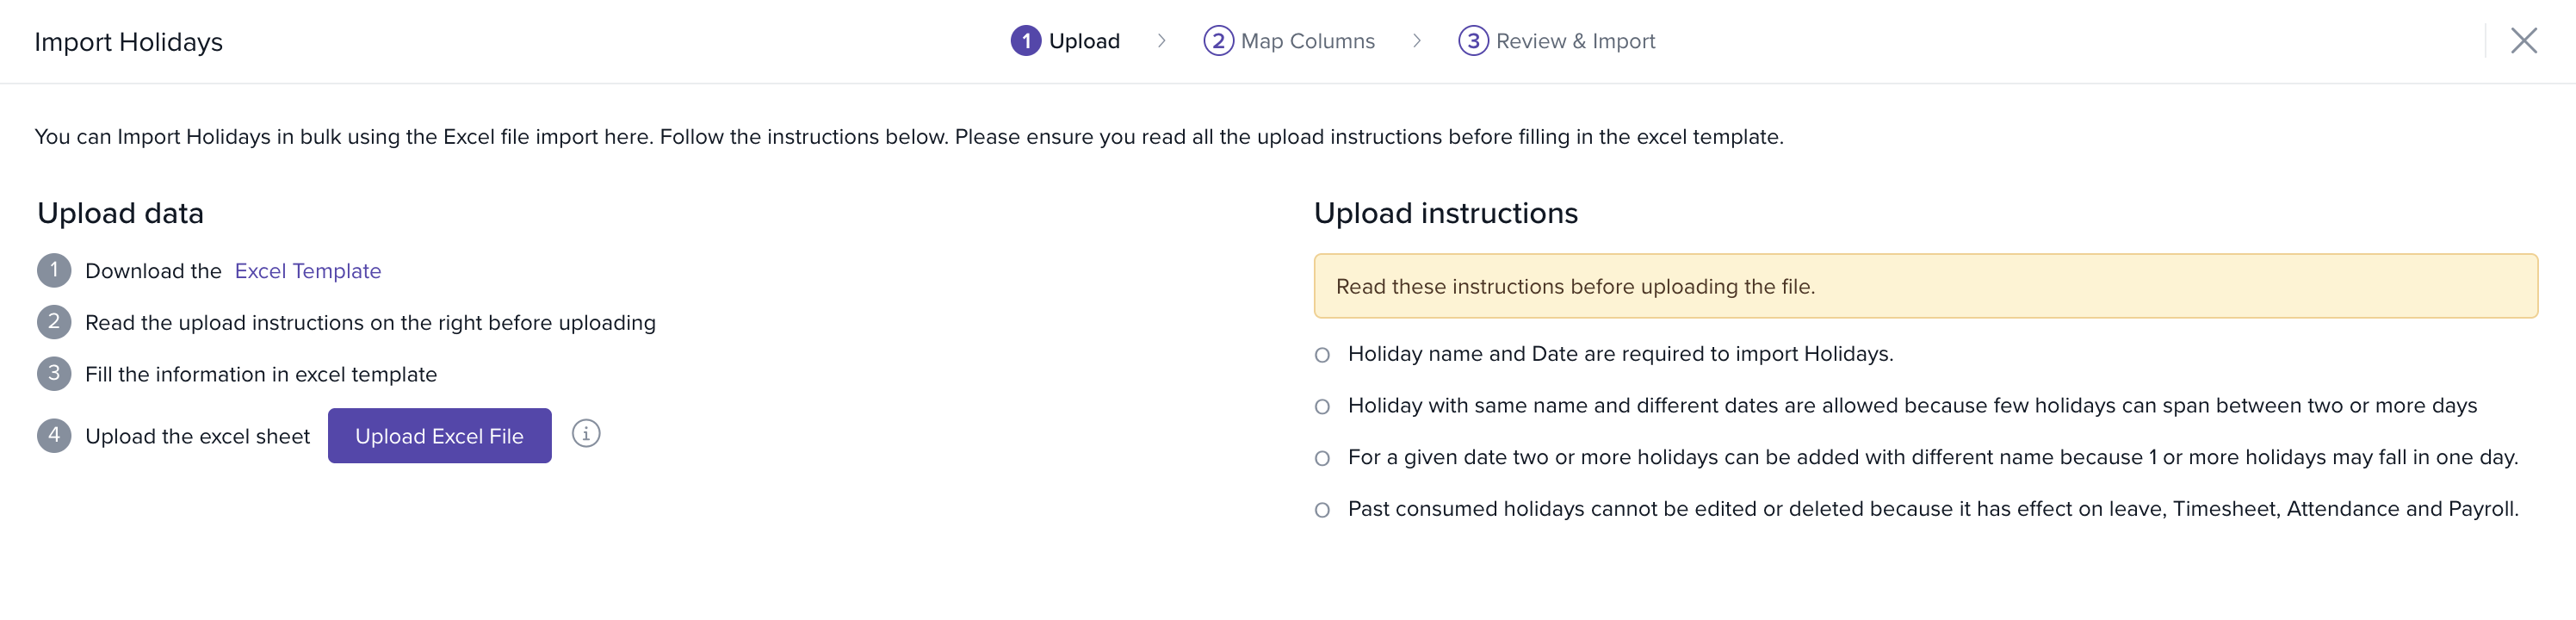Screen dimensions: 2576x620
Task: Select the Upload step label
Action: pos(1084,41)
